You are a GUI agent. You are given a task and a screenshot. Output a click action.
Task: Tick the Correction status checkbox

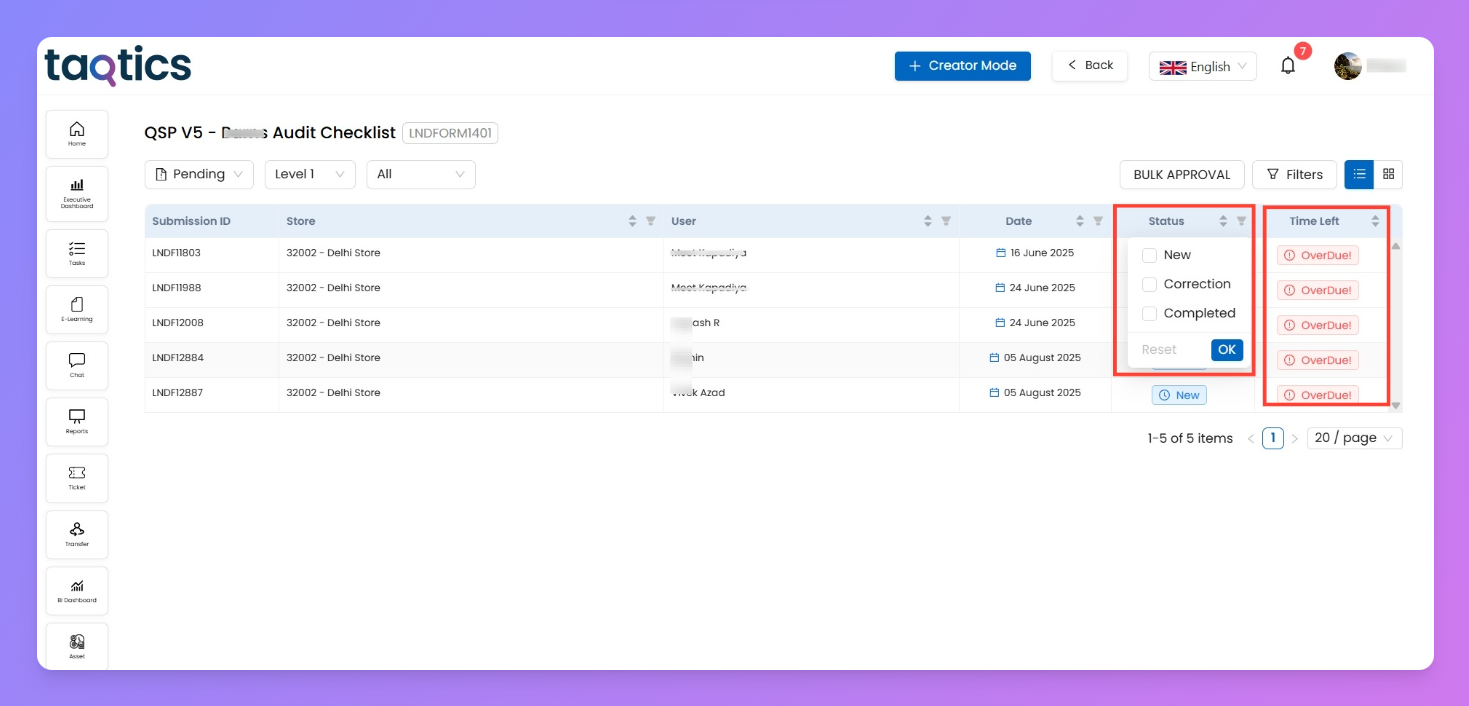tap(1150, 284)
